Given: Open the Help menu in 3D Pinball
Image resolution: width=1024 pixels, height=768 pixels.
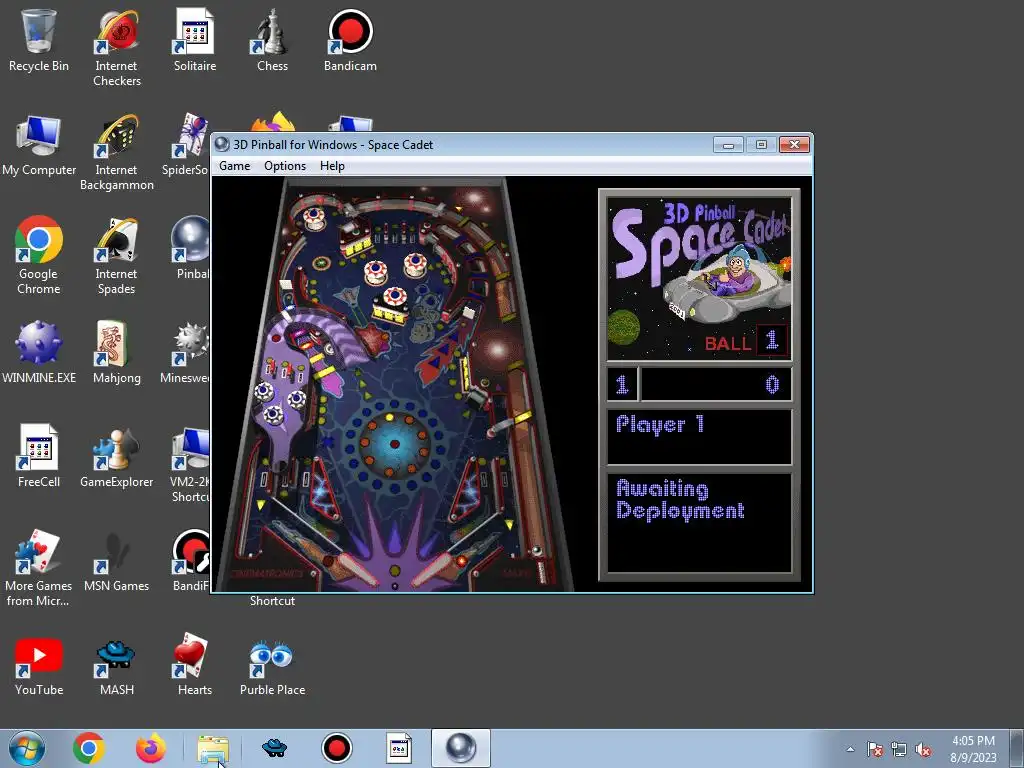Looking at the screenshot, I should point(332,166).
